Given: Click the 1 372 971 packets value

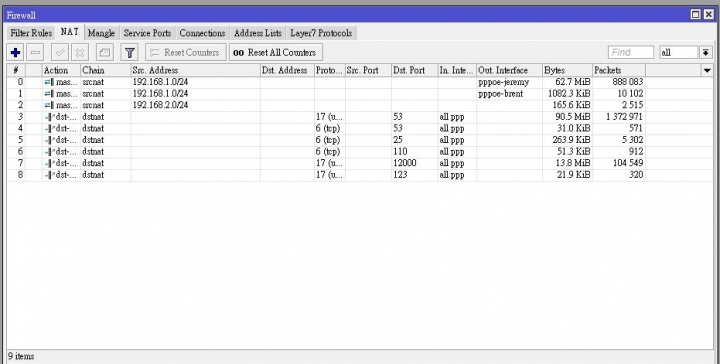Looking at the screenshot, I should pyautogui.click(x=624, y=117).
